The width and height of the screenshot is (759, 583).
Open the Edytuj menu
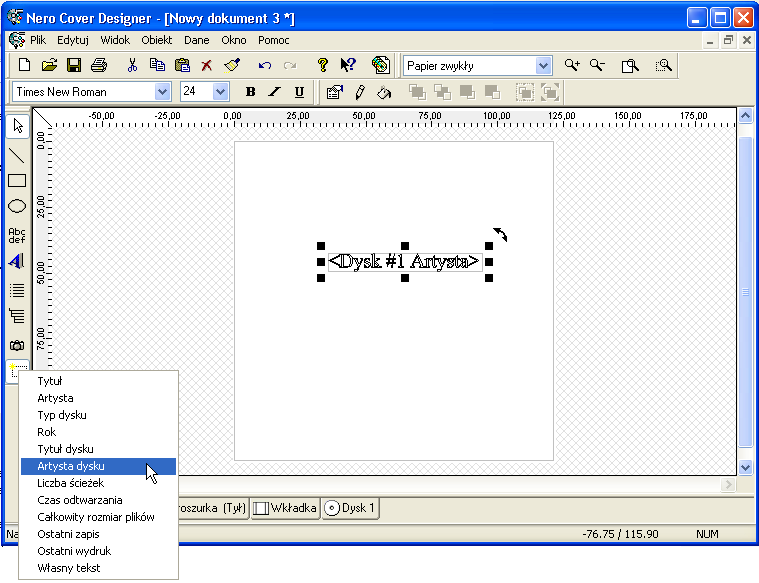(73, 40)
